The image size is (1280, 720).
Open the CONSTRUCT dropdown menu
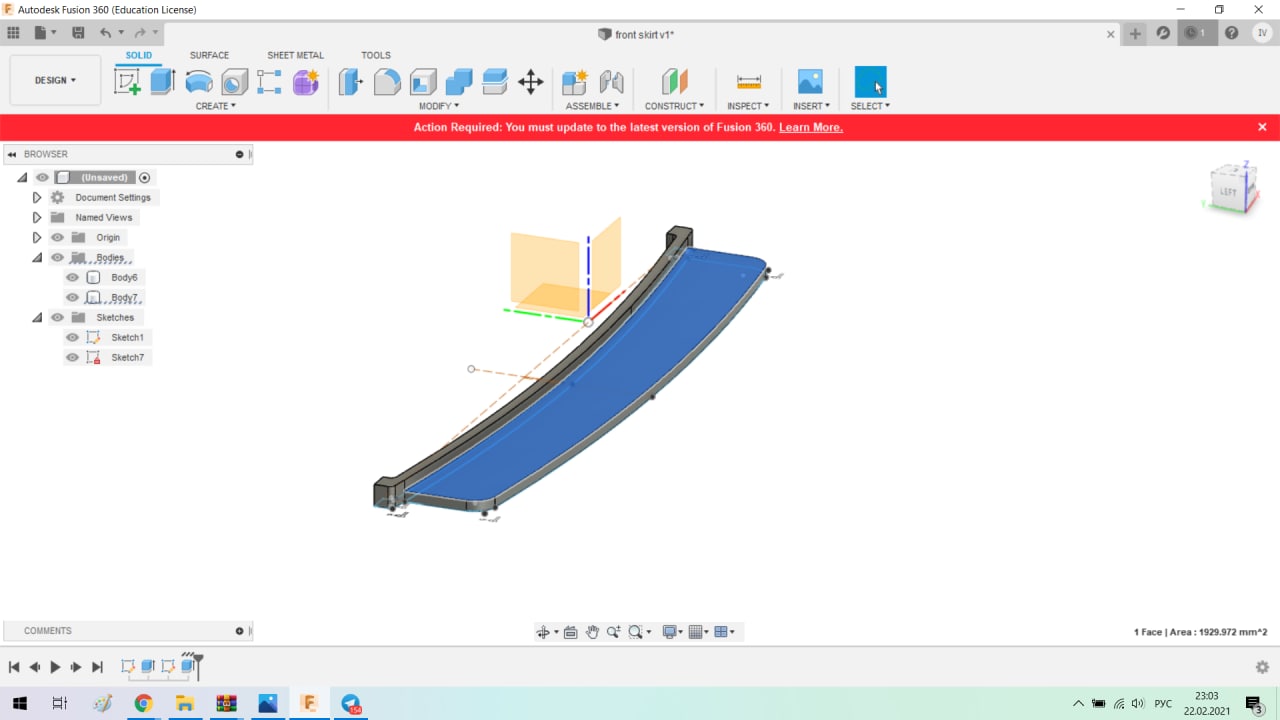674,106
